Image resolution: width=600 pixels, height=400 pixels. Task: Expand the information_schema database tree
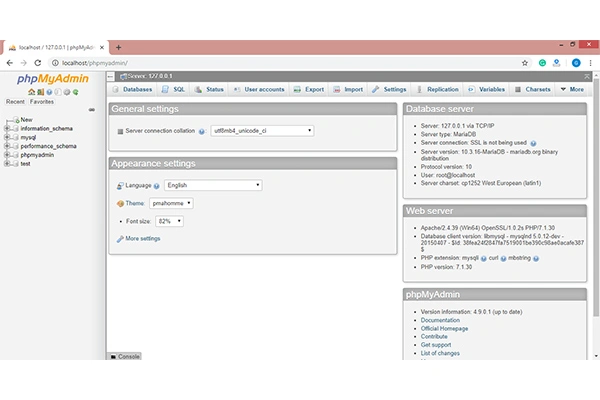point(7,128)
